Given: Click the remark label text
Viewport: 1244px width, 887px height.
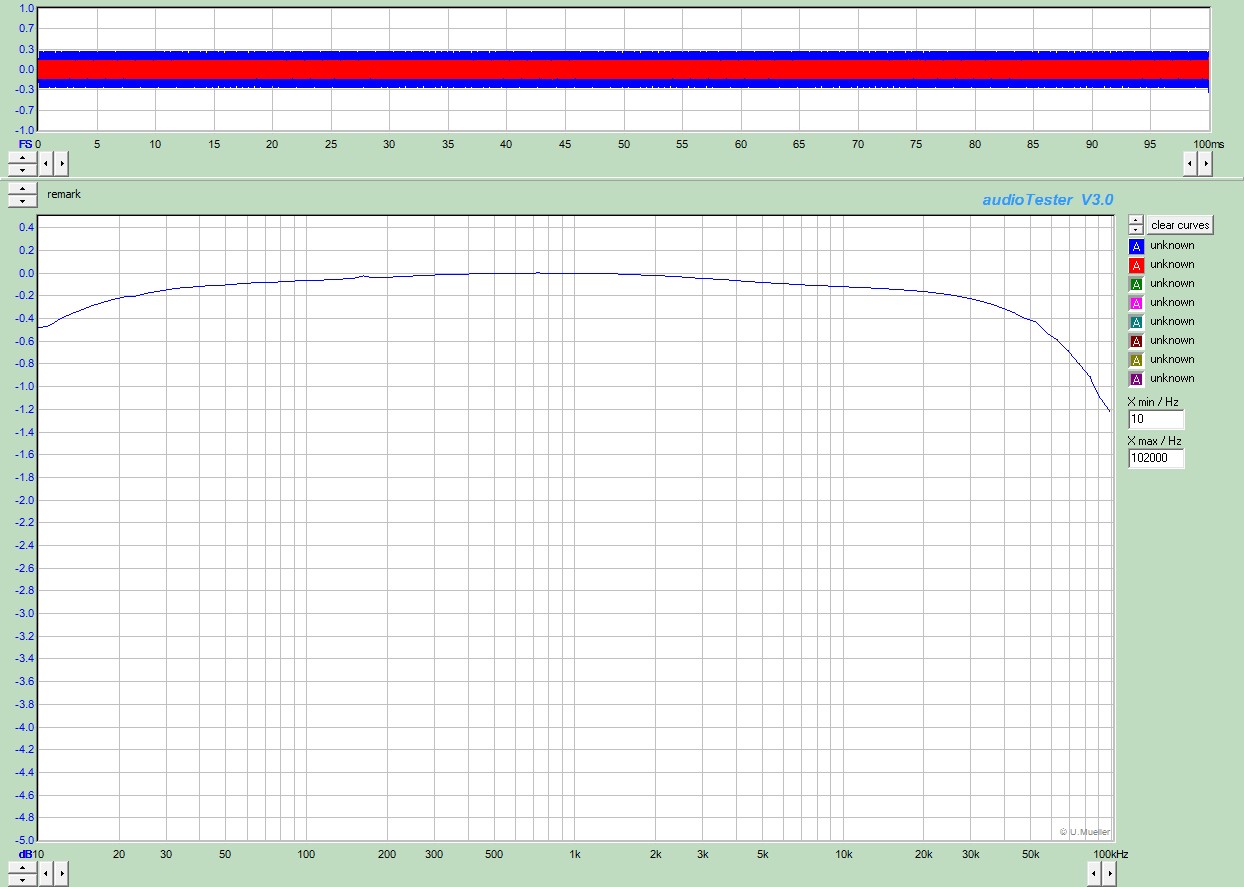Looking at the screenshot, I should [64, 194].
